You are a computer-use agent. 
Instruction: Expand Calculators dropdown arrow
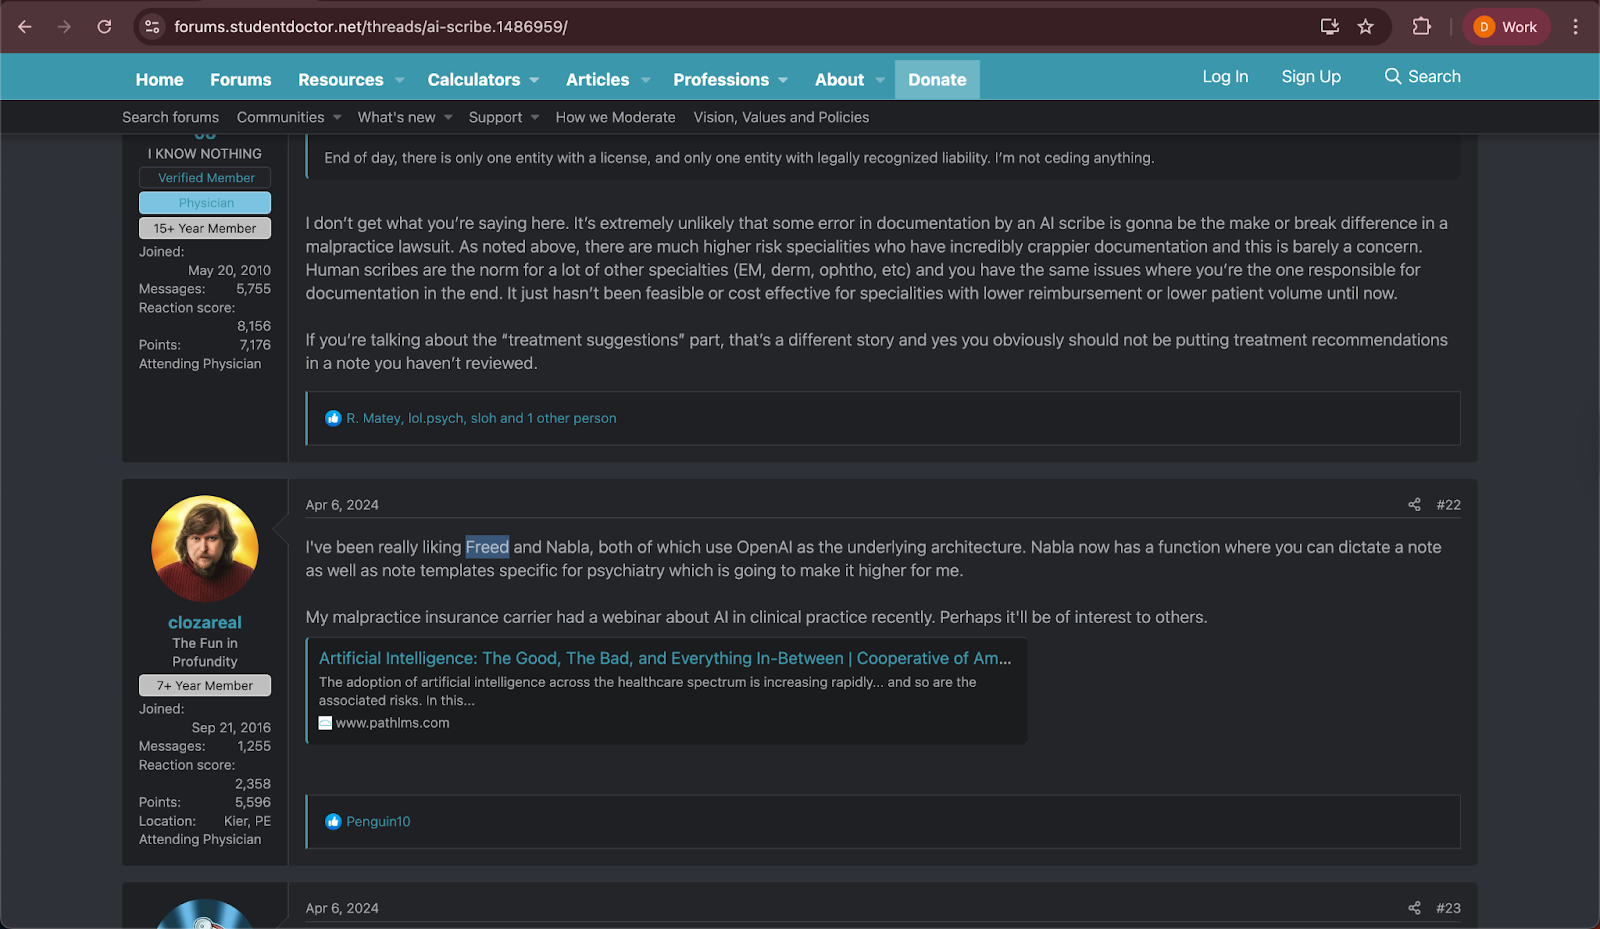(x=535, y=80)
